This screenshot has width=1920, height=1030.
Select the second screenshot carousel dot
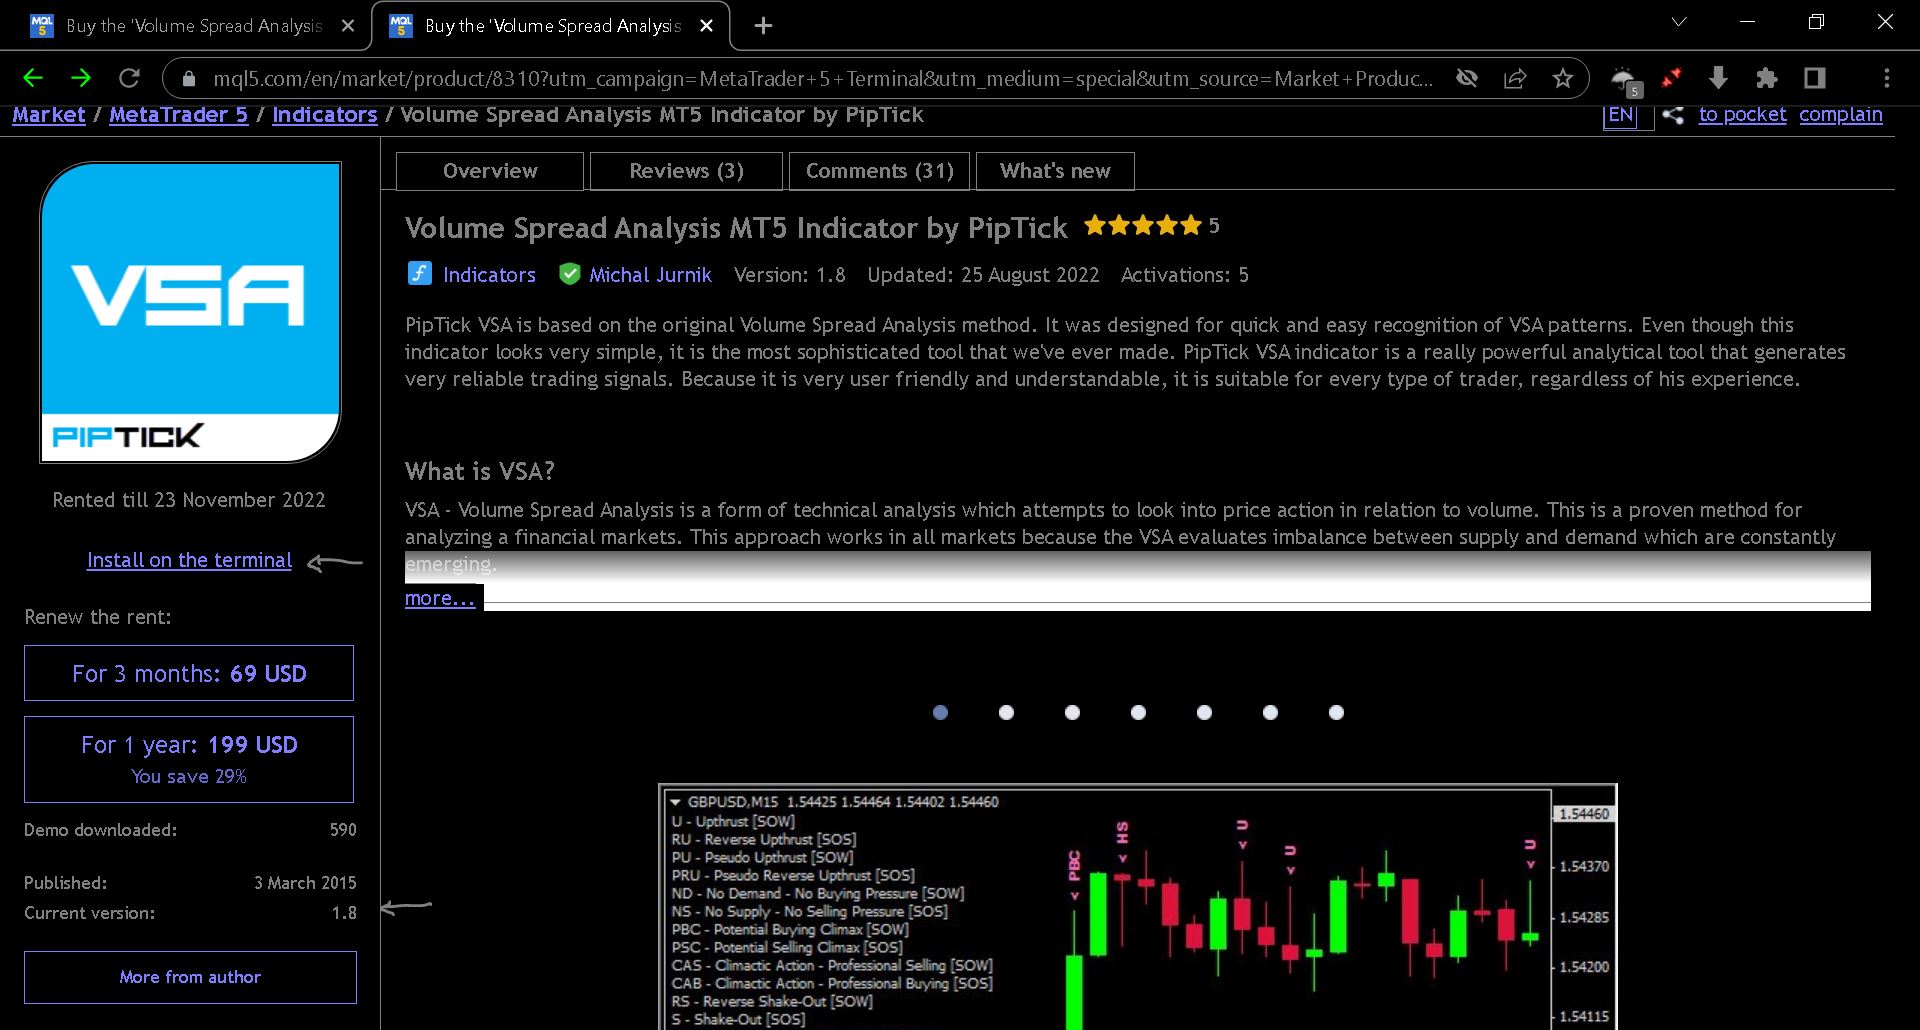click(1006, 712)
